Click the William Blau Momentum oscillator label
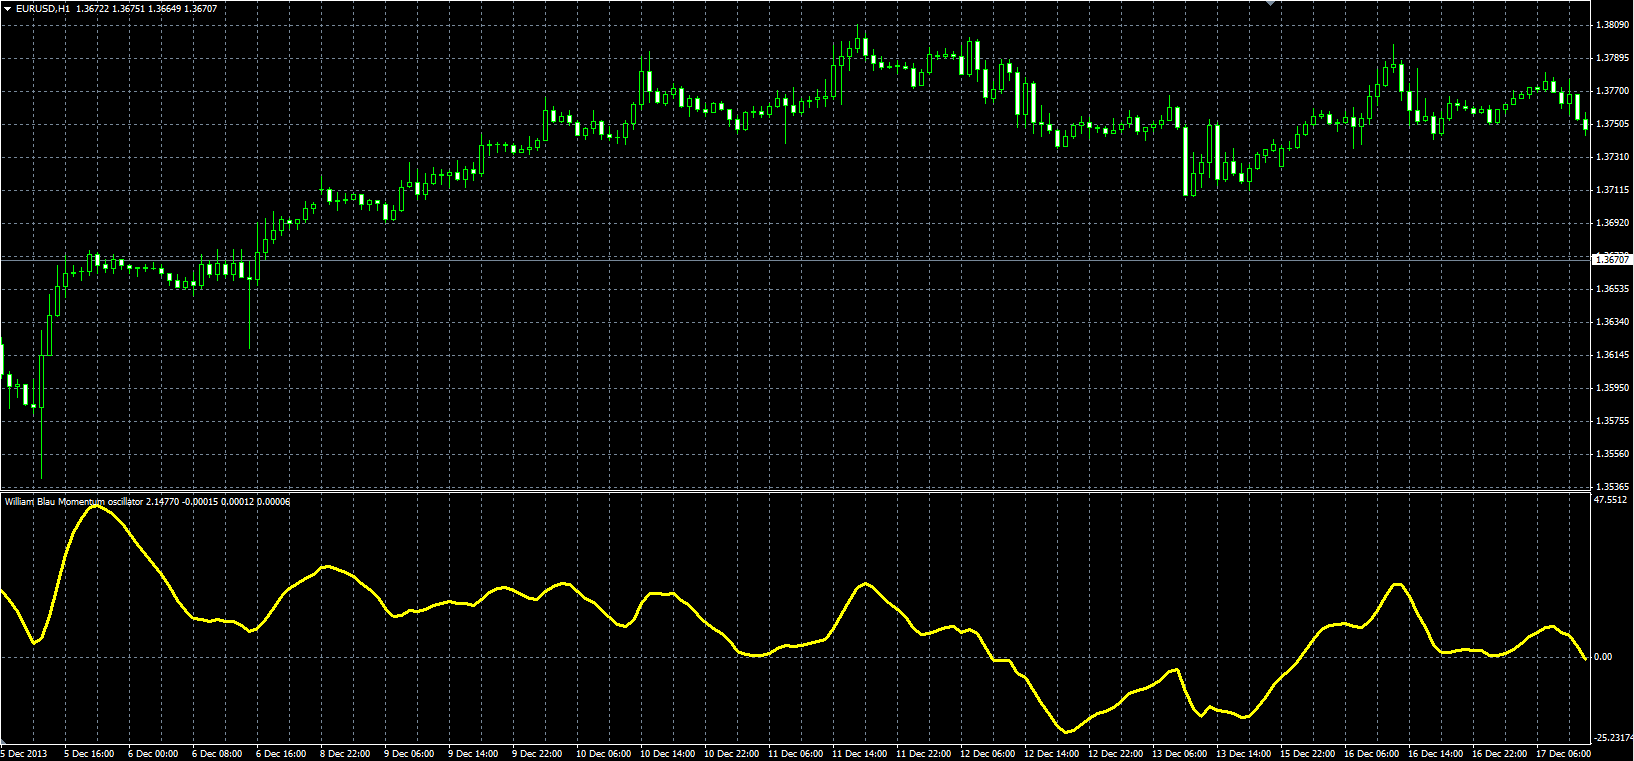The height and width of the screenshot is (761, 1634). 74,501
